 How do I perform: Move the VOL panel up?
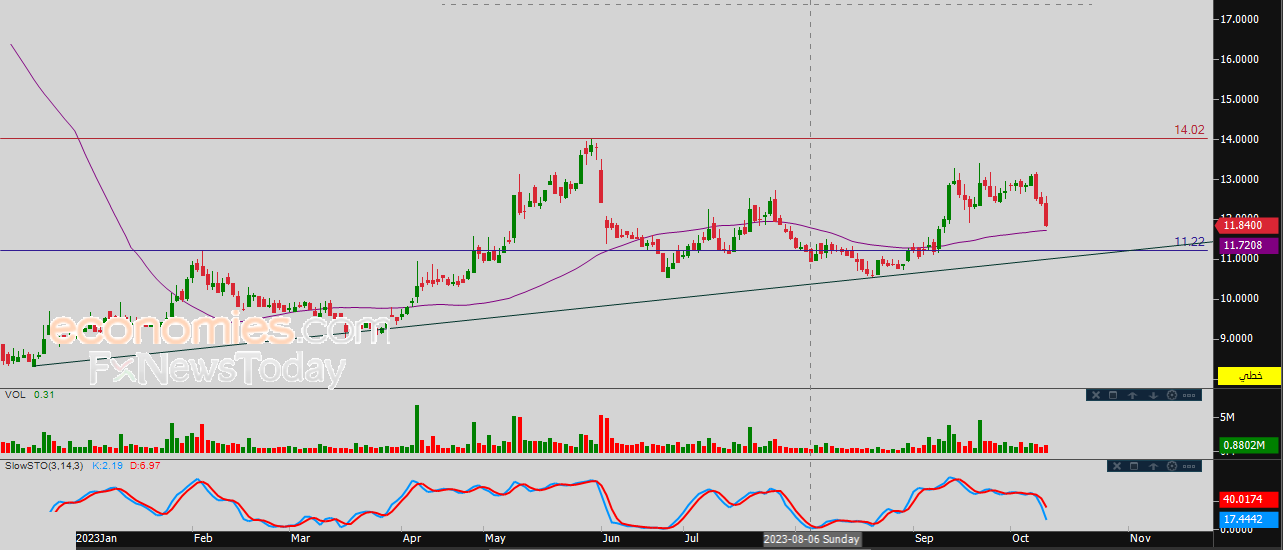[1132, 395]
